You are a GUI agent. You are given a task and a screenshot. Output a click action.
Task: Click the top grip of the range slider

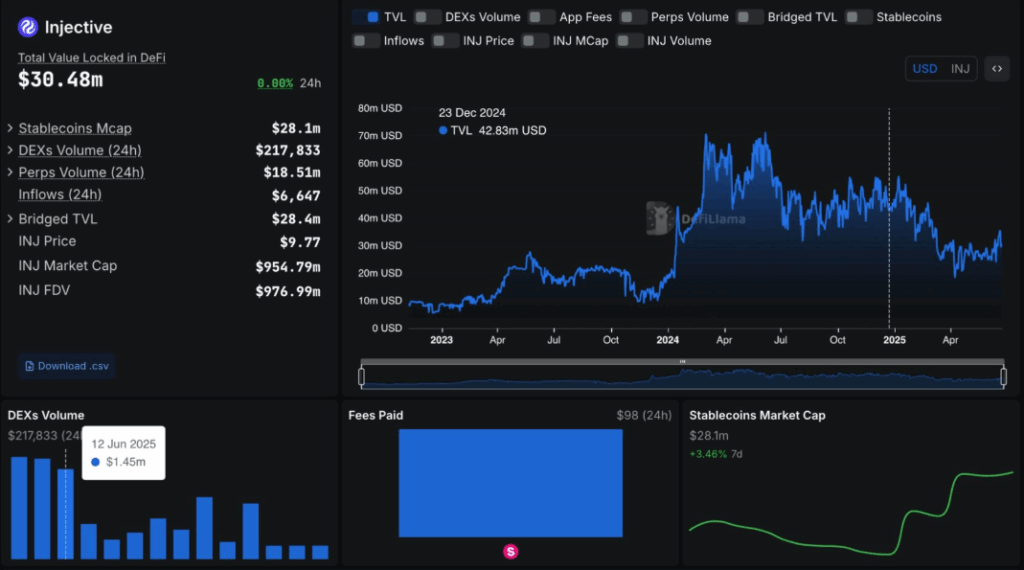click(x=682, y=362)
